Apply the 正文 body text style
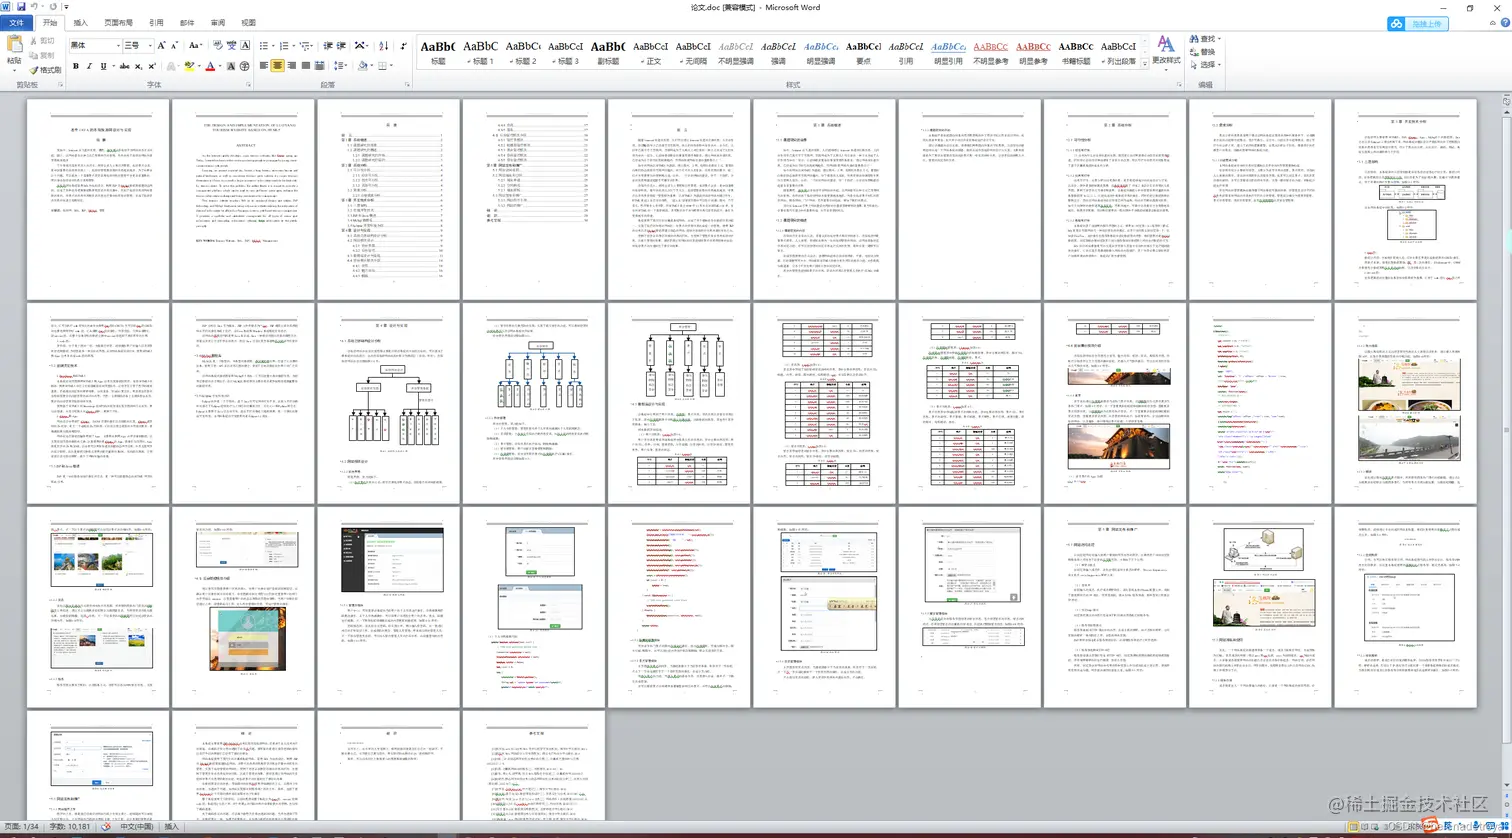This screenshot has width=1512, height=838. tap(652, 51)
